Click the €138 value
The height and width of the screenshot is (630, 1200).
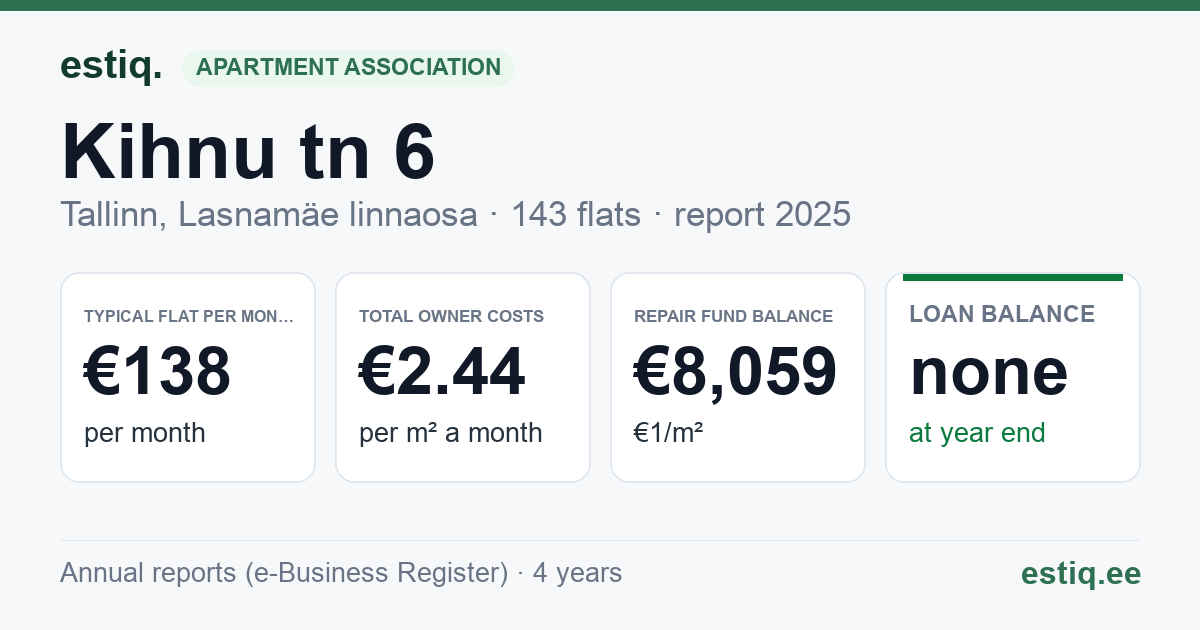pyautogui.click(x=158, y=371)
